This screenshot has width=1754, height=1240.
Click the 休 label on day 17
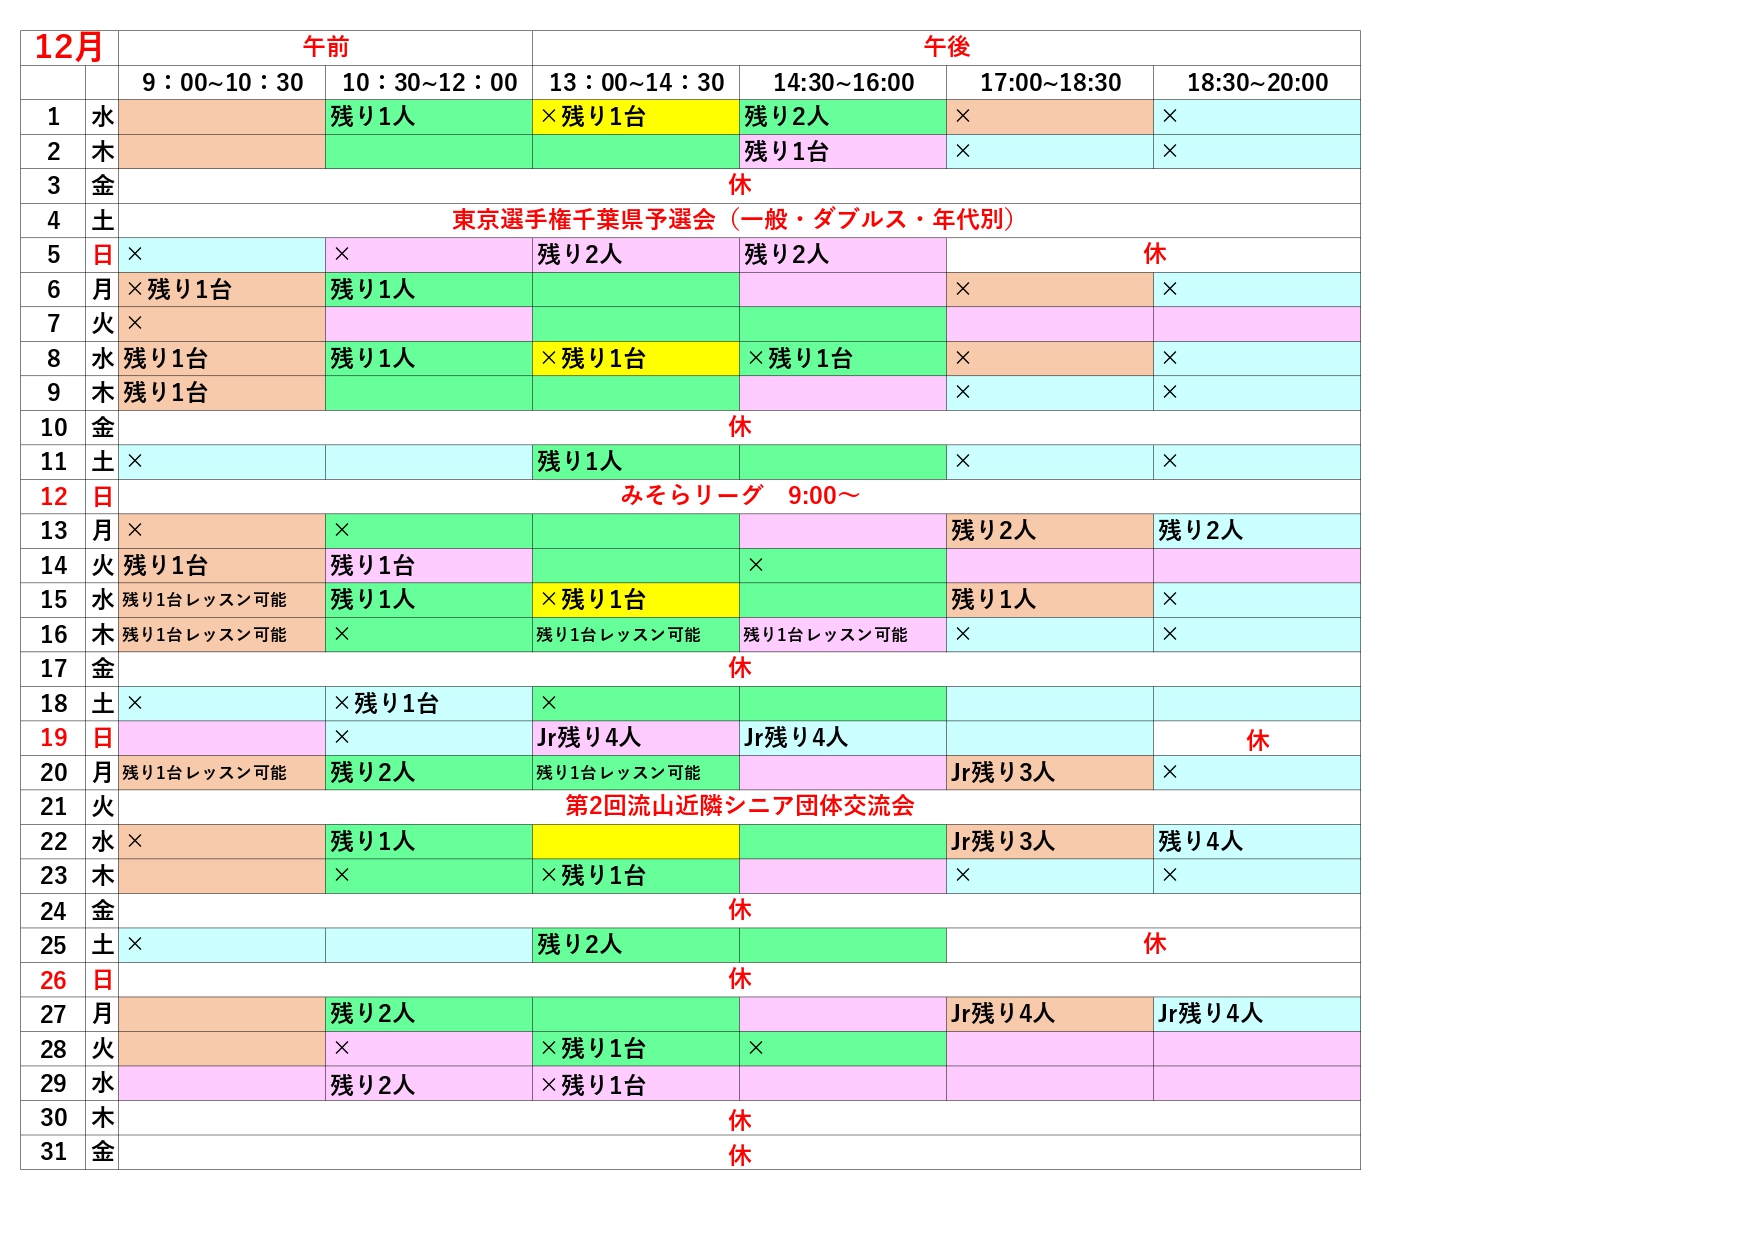pyautogui.click(x=740, y=668)
